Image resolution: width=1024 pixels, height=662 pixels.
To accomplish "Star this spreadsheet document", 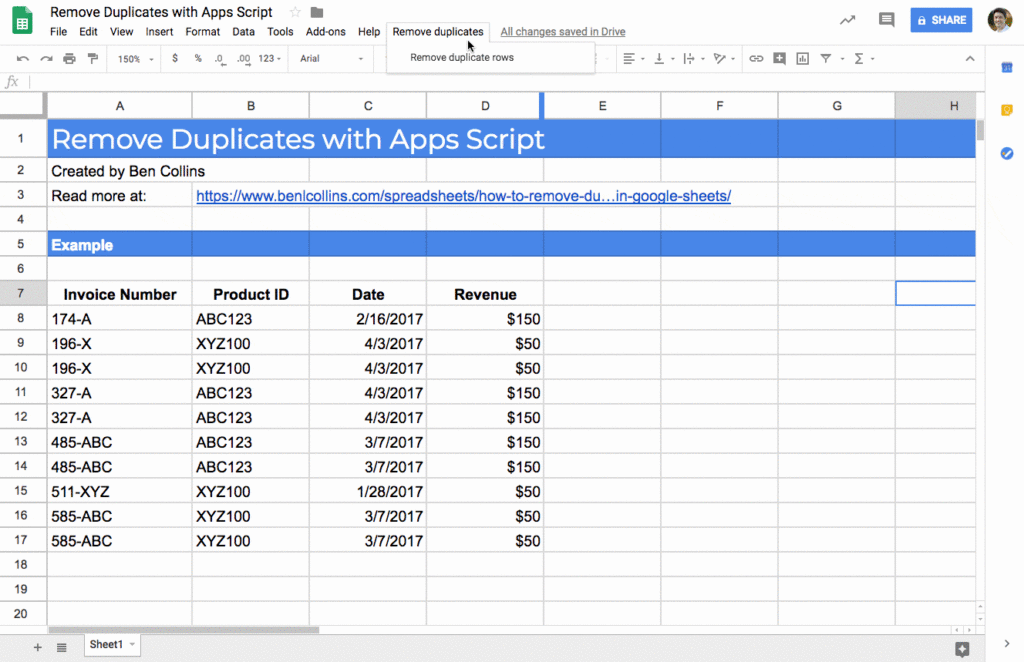I will tap(295, 12).
